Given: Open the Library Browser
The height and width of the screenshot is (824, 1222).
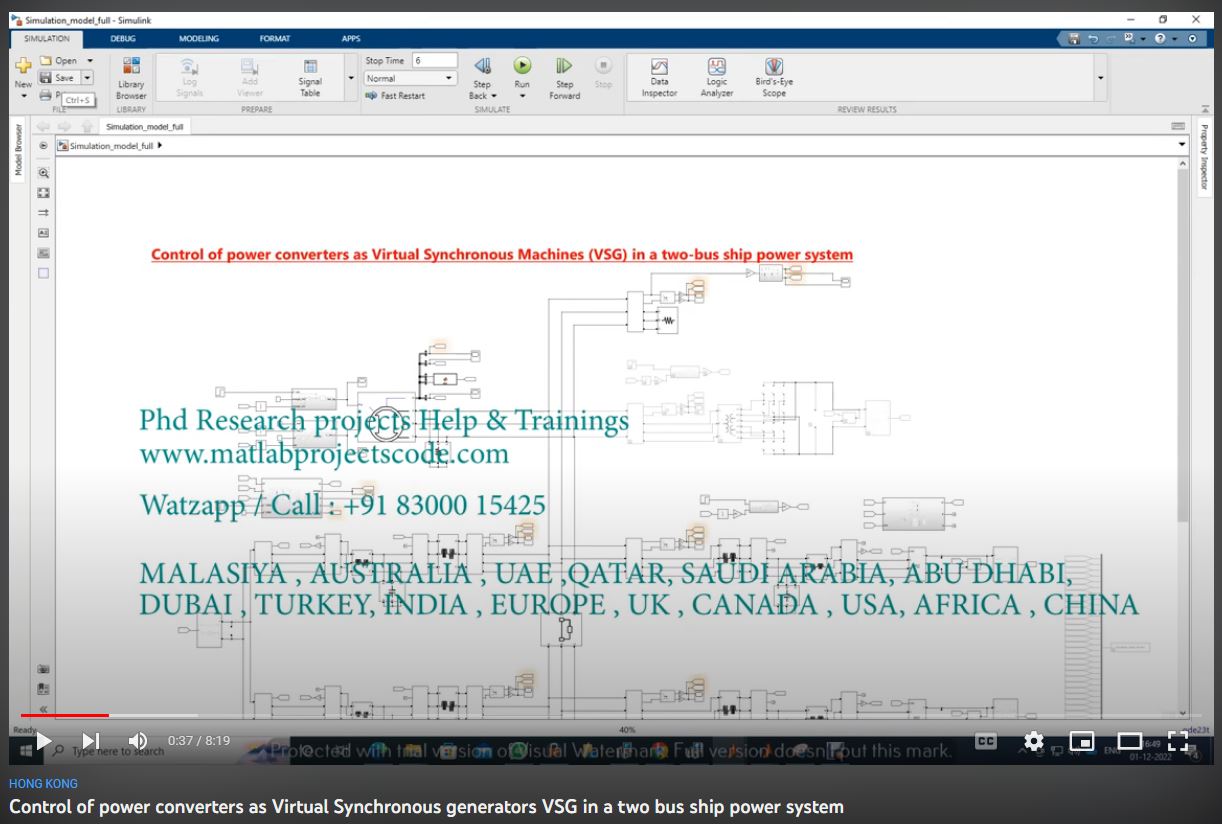Looking at the screenshot, I should pyautogui.click(x=131, y=76).
